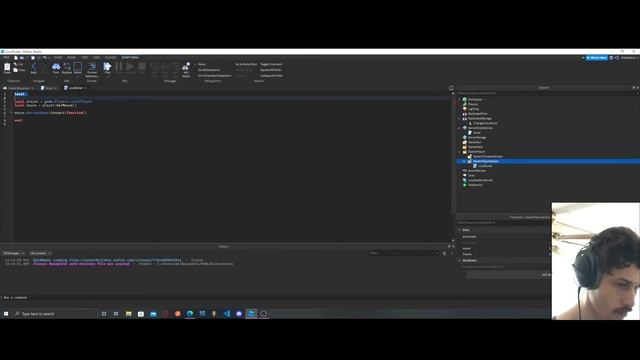
Task: Click Go to Script Error
Action: (x=246, y=64)
